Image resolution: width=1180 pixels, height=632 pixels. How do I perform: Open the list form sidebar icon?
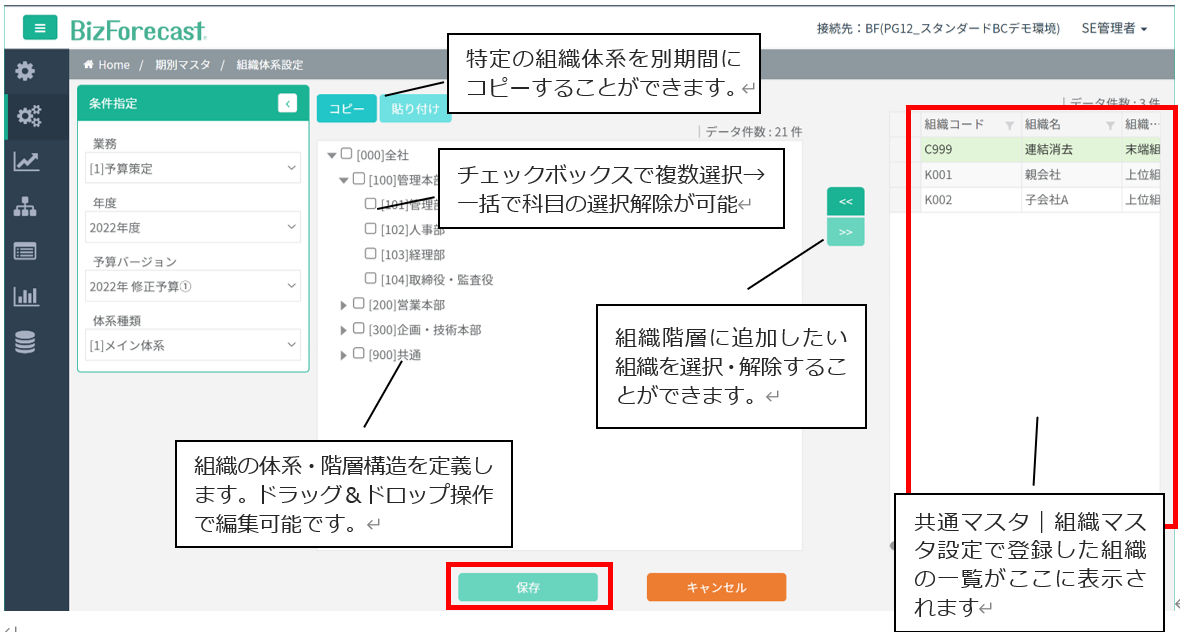25,251
